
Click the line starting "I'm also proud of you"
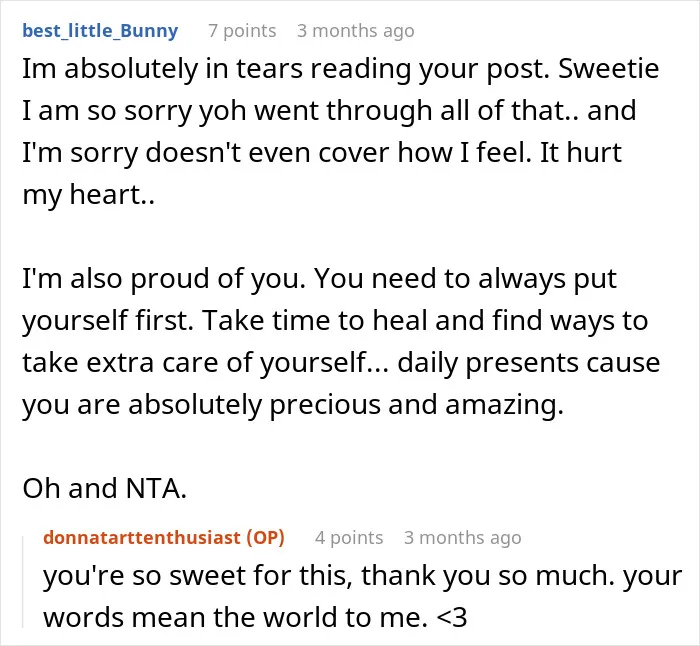[320, 279]
